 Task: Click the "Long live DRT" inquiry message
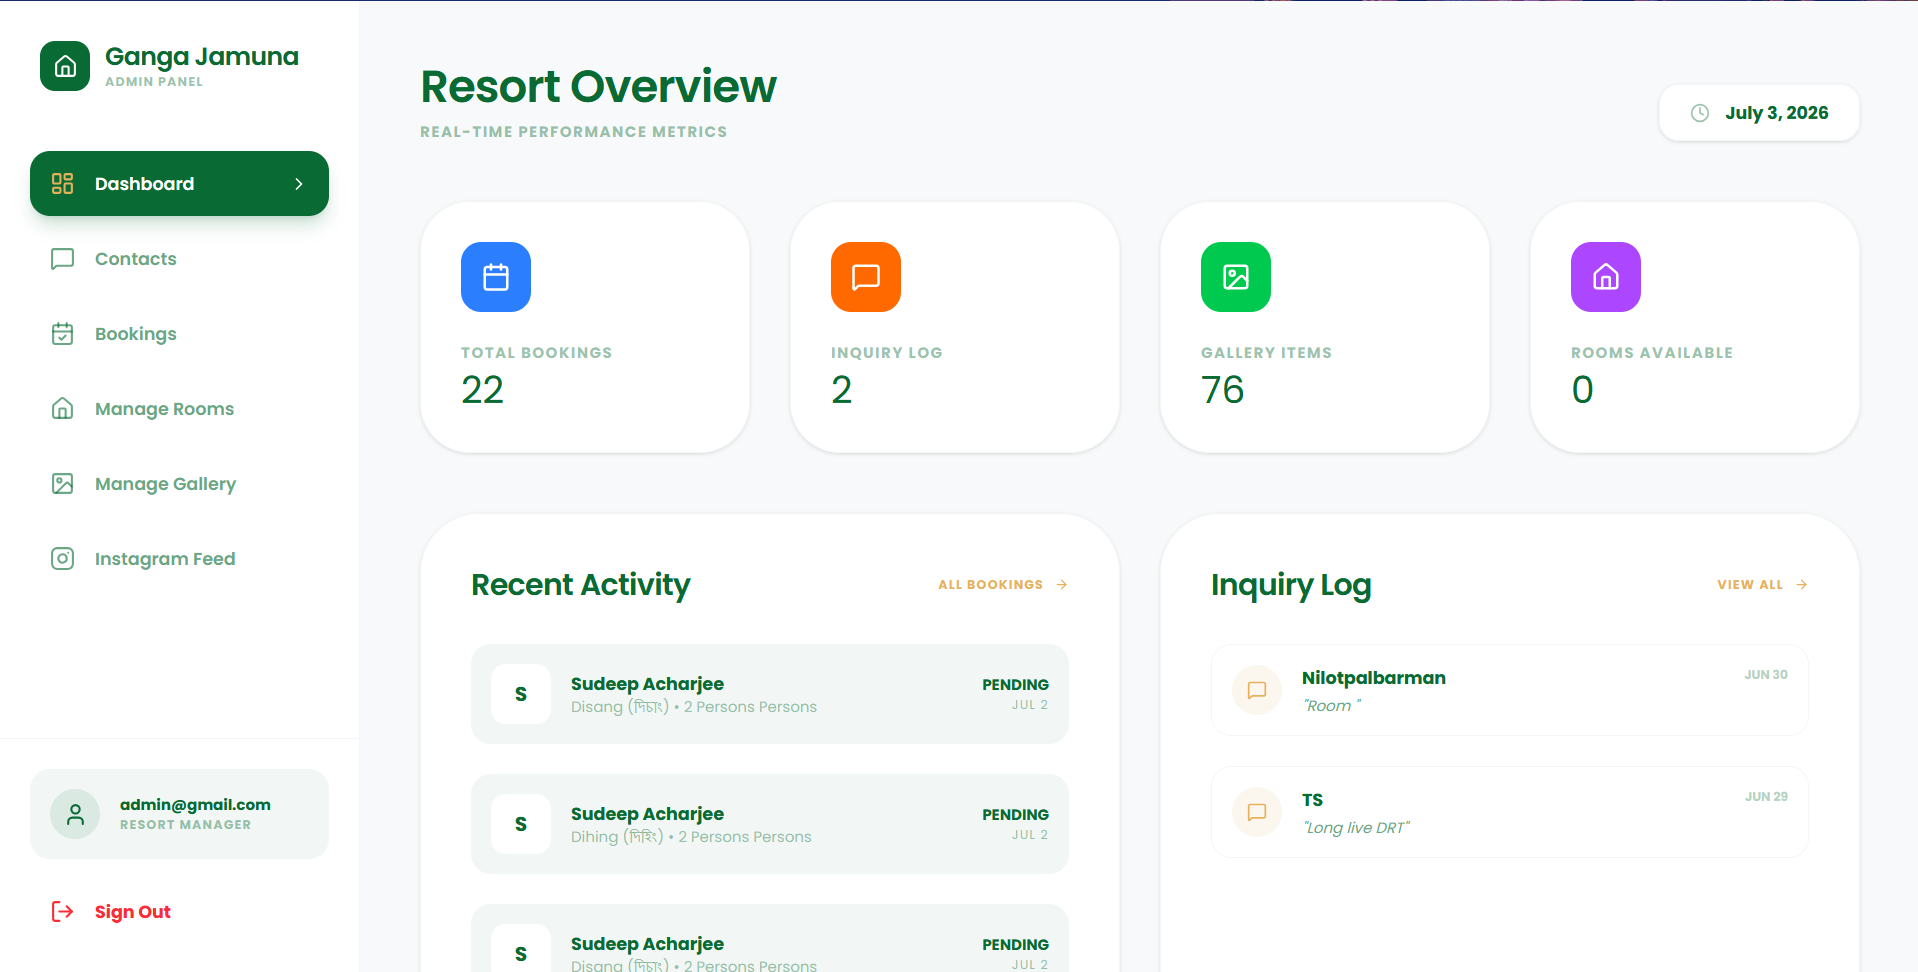(1356, 828)
